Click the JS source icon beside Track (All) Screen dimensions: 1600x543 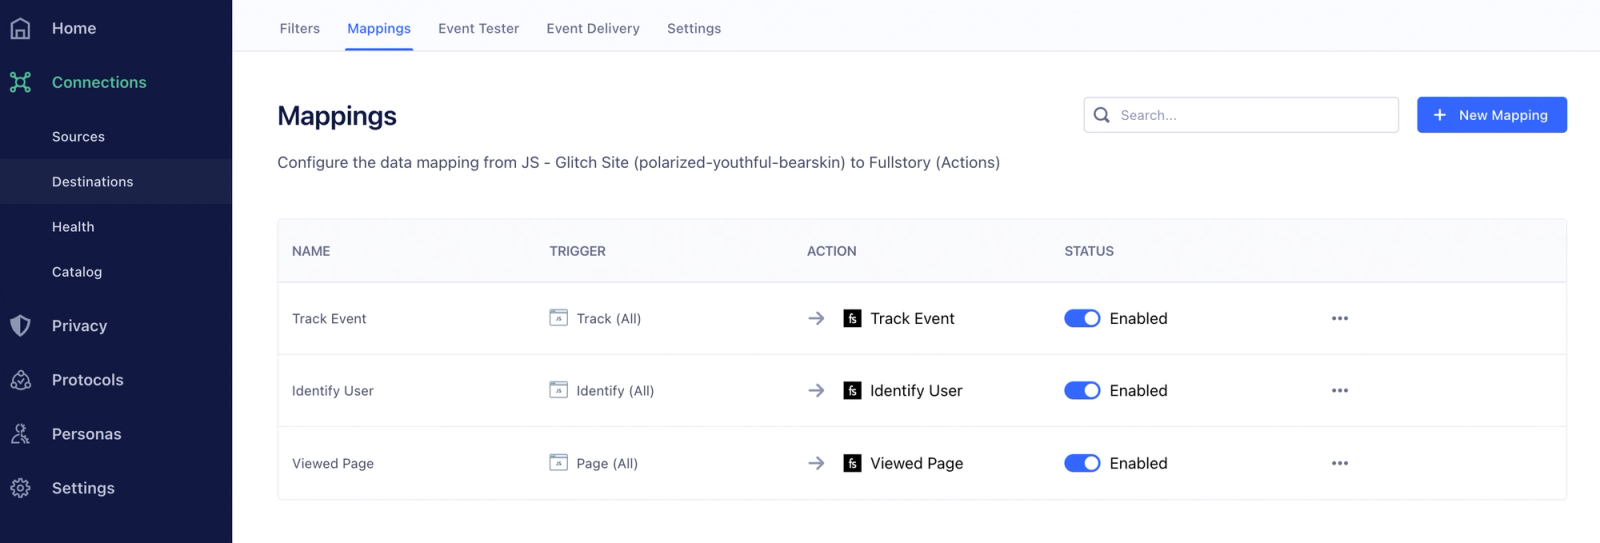(559, 318)
